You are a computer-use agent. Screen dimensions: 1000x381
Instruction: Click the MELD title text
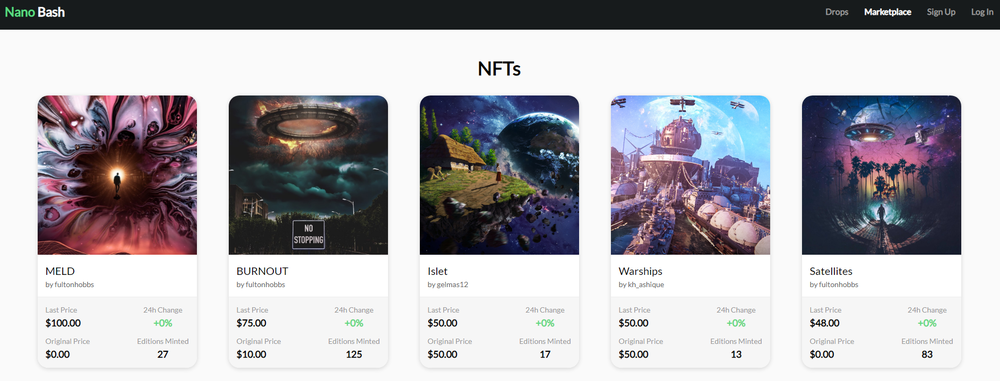click(60, 271)
